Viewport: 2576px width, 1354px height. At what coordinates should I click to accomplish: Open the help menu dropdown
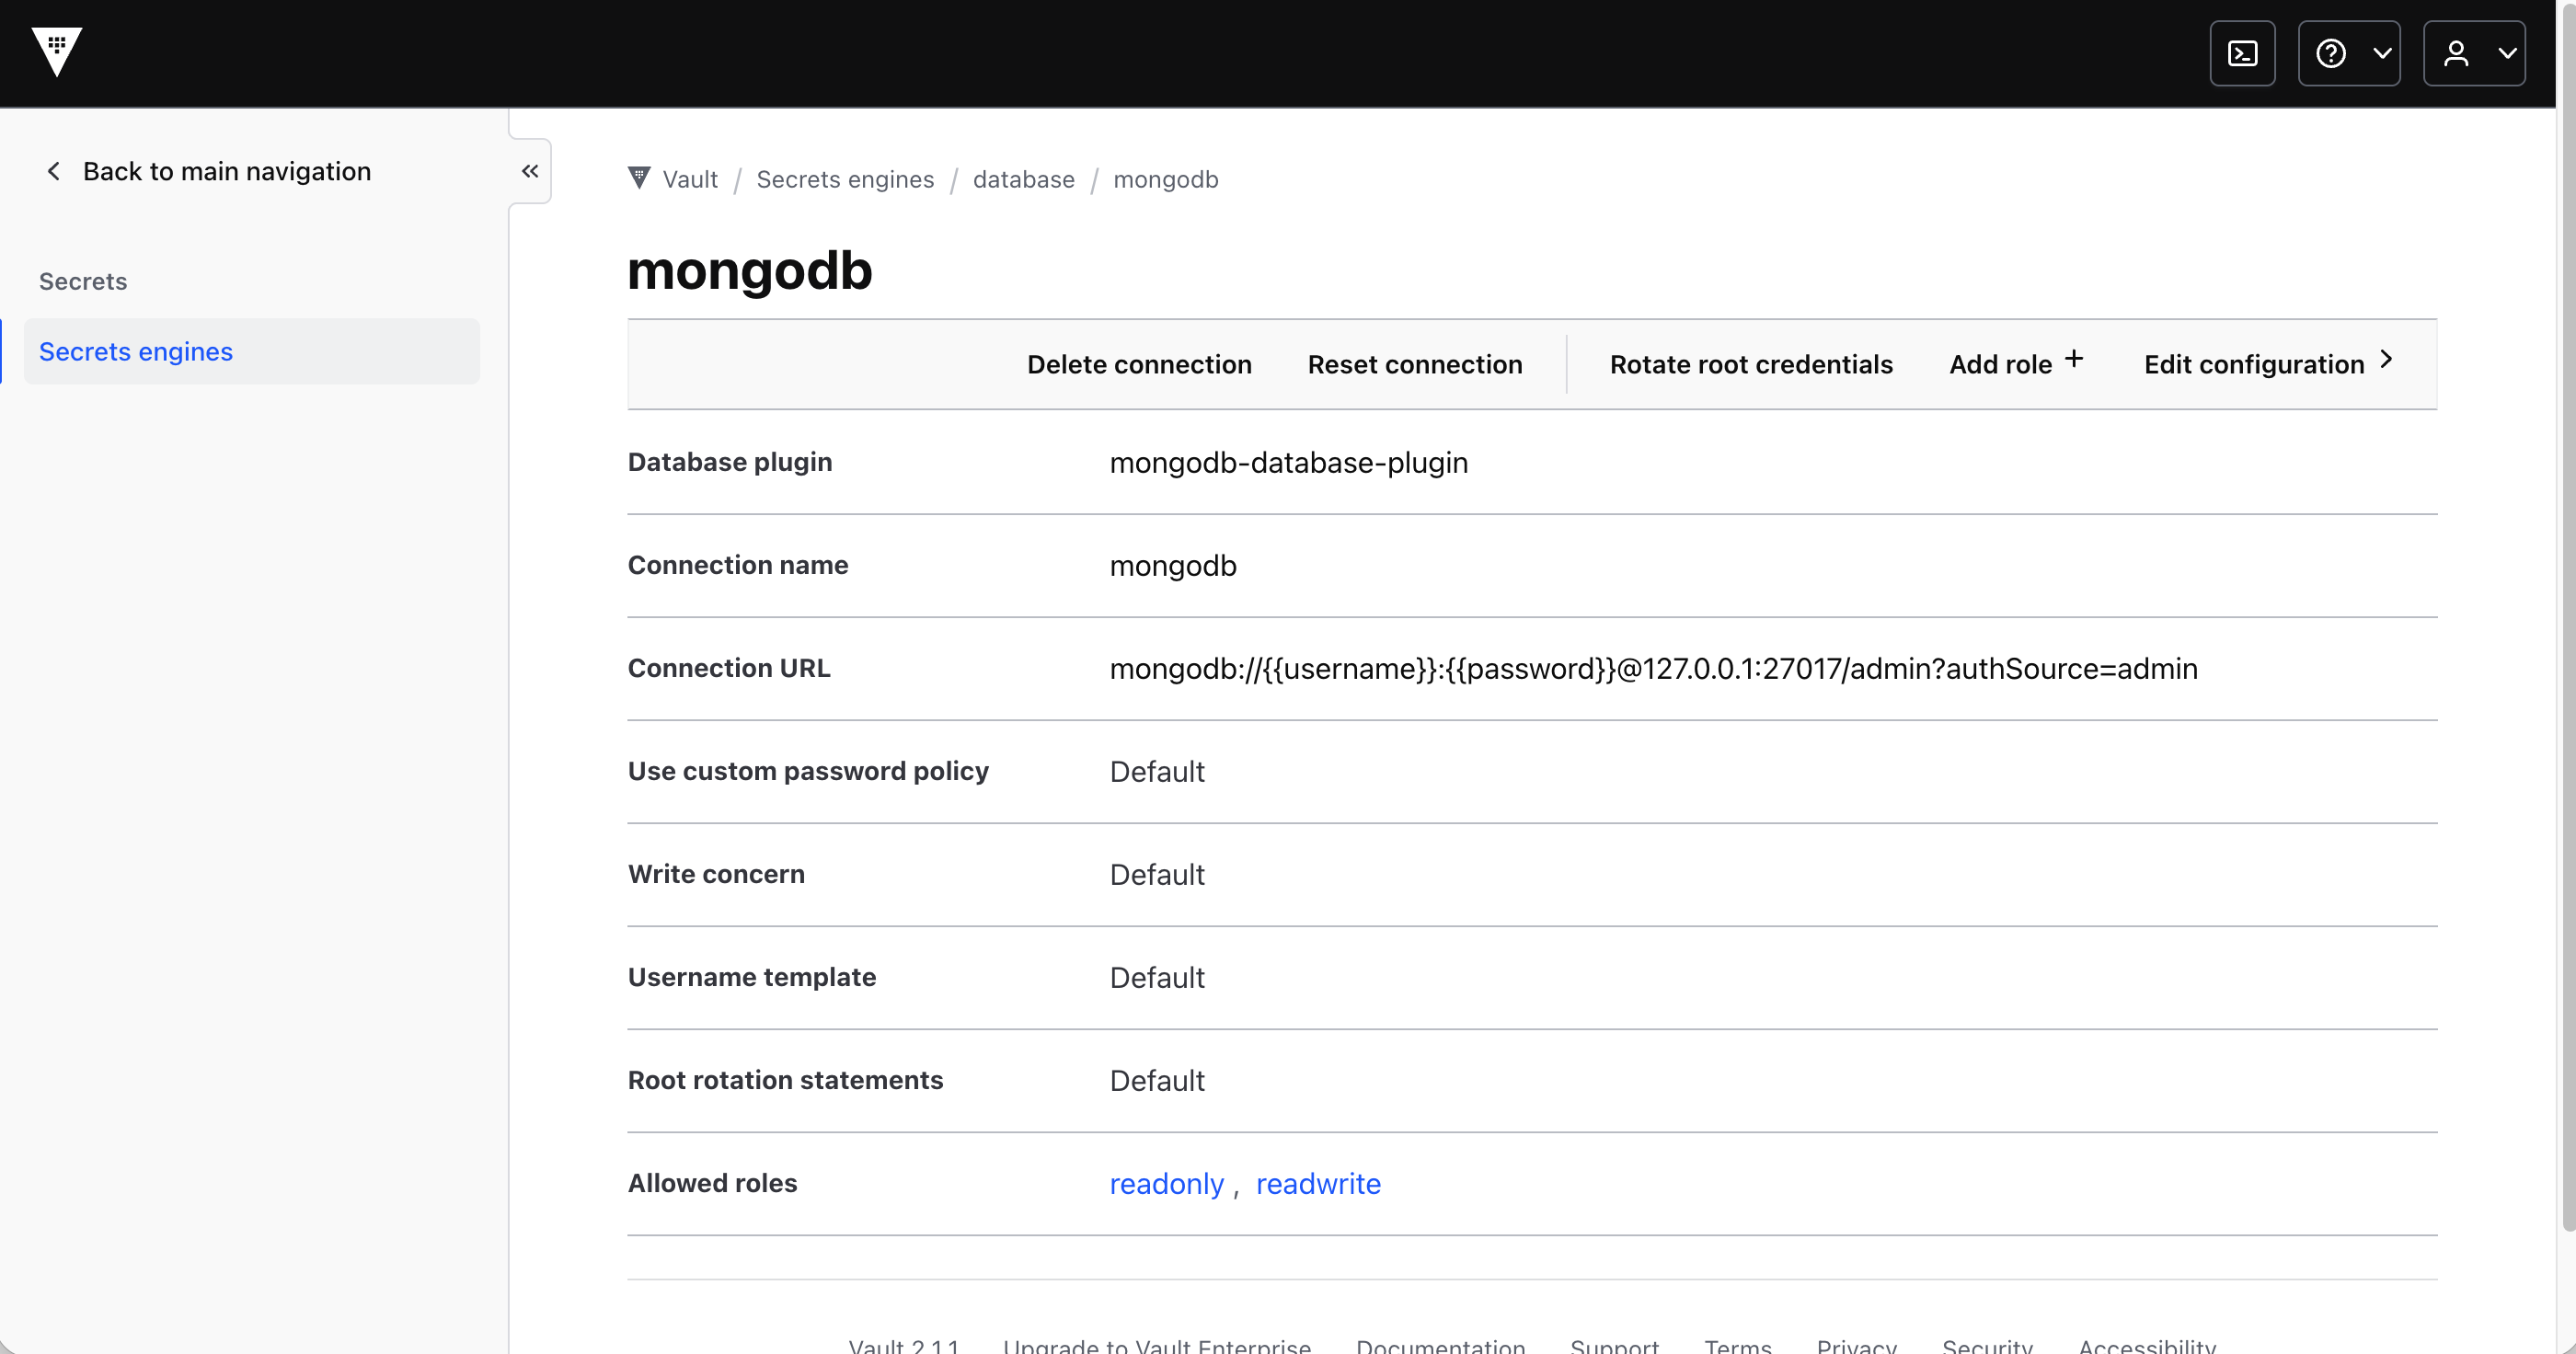coord(2349,53)
